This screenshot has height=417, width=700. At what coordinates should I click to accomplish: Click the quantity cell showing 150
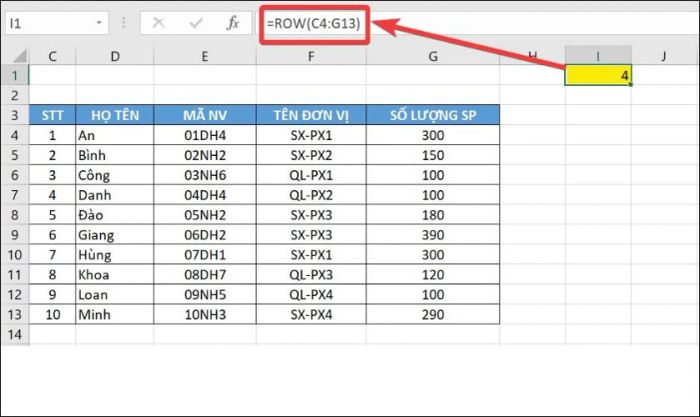pos(433,155)
